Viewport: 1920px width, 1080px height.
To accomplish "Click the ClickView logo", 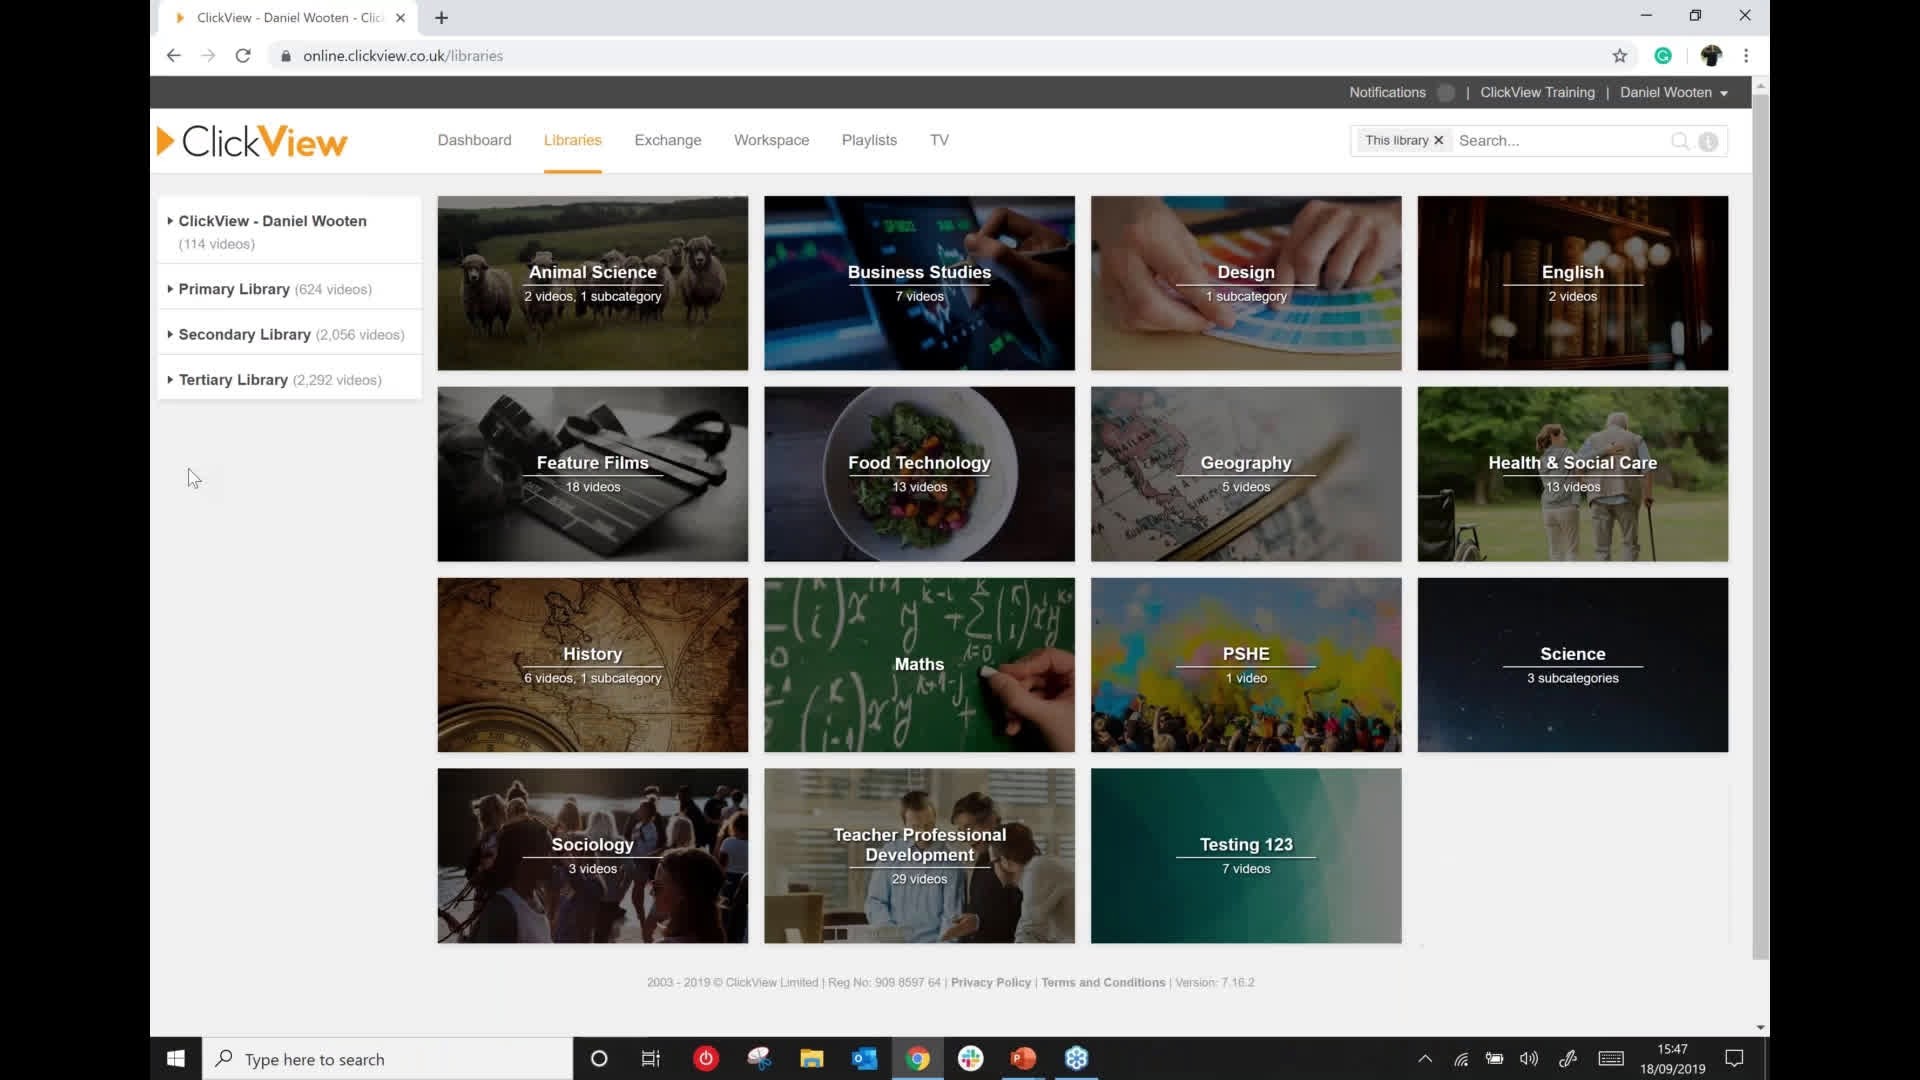I will 252,140.
